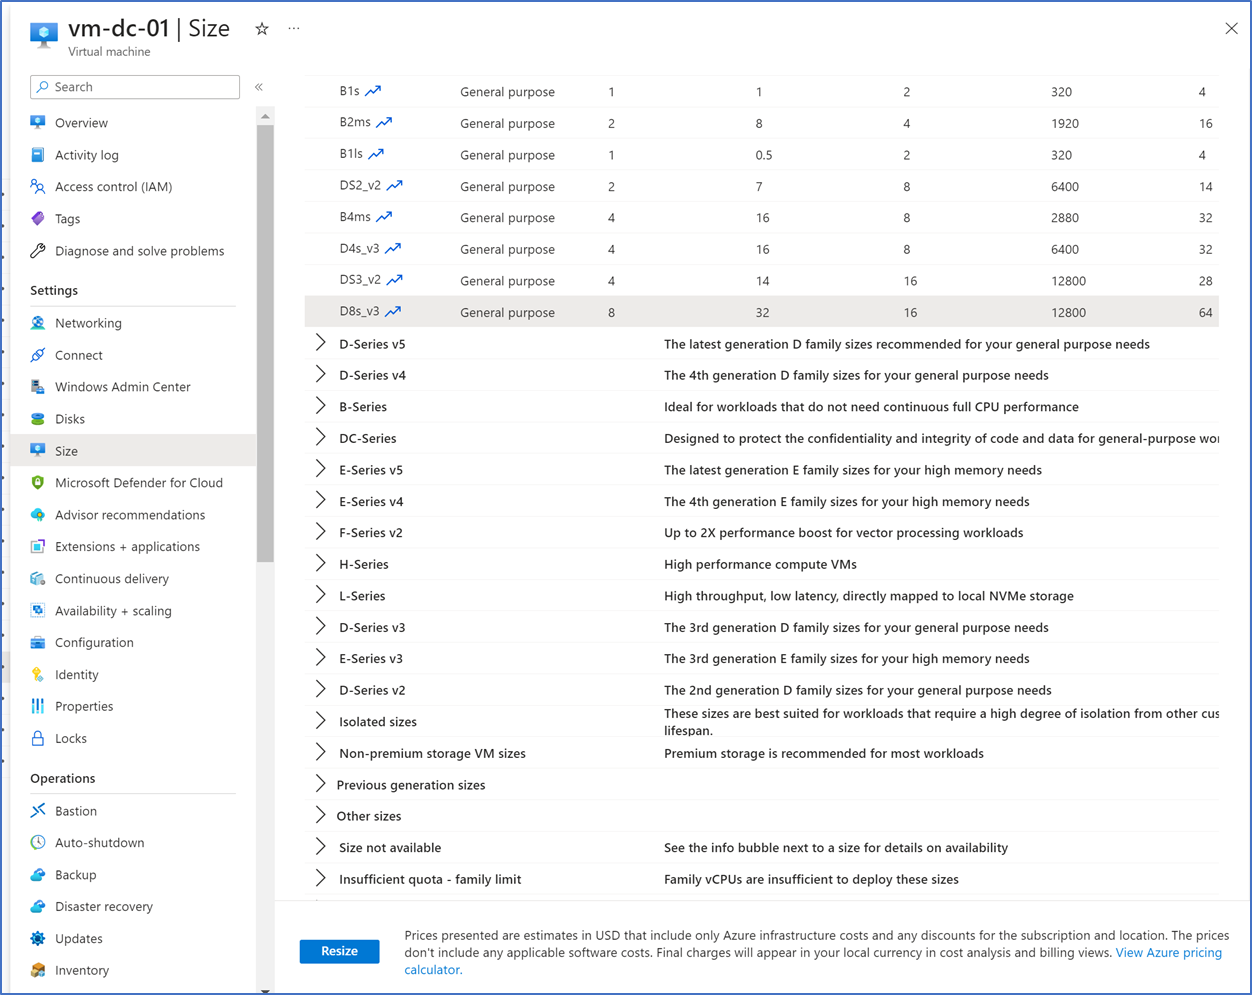1252x995 pixels.
Task: Click the Networking icon in Settings
Action: [38, 323]
